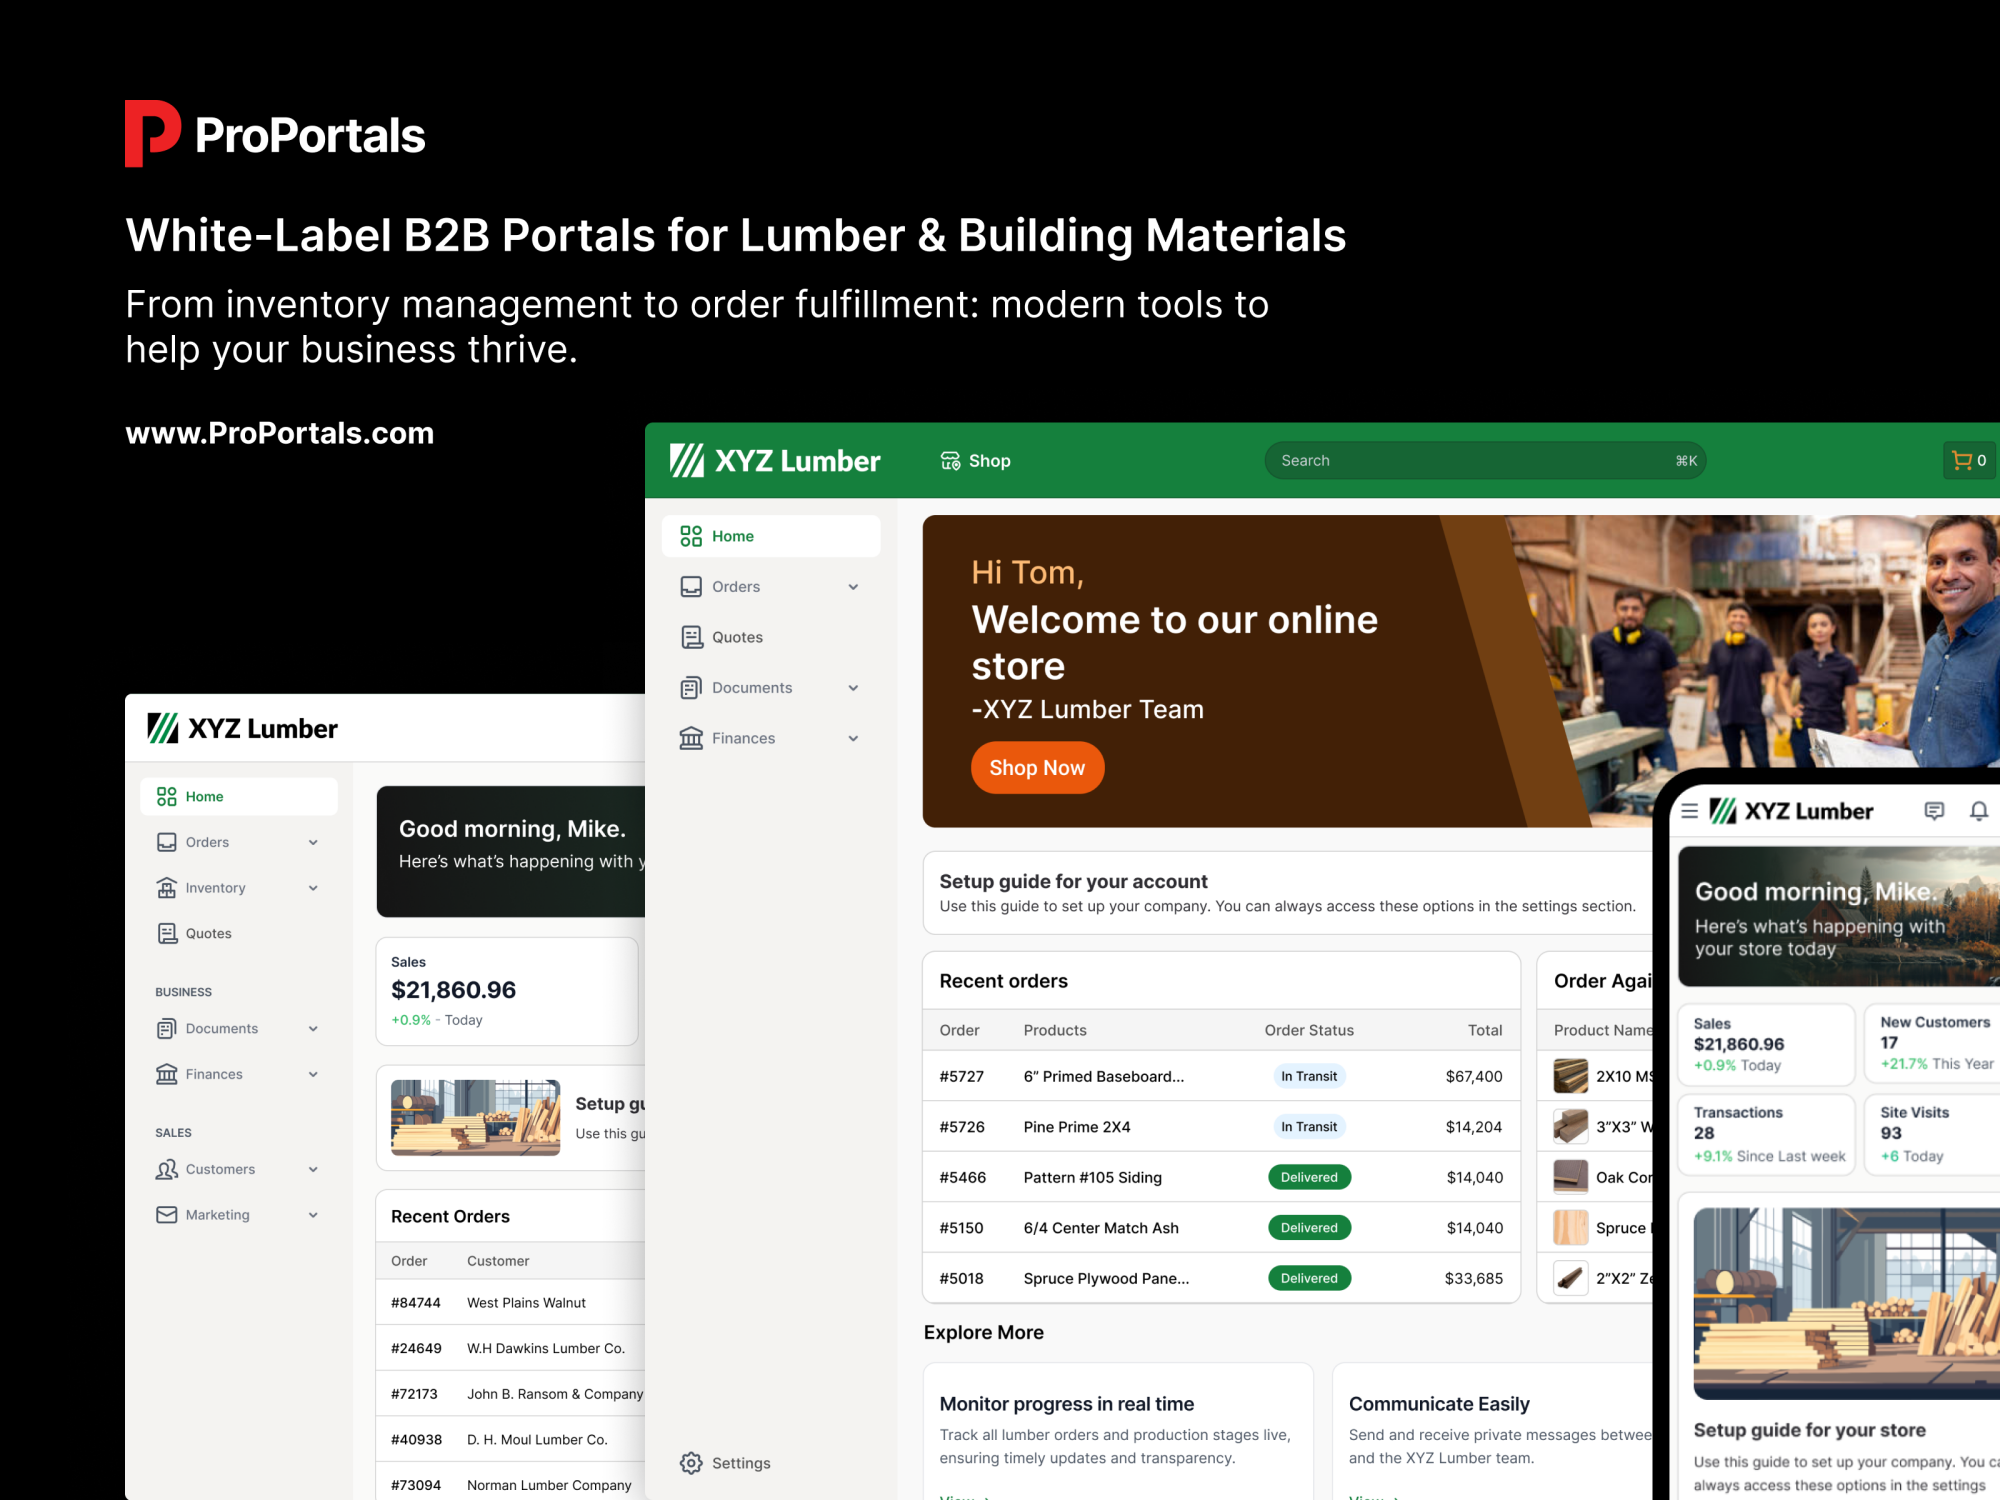Click the Customers people icon
2000x1500 pixels.
point(166,1169)
